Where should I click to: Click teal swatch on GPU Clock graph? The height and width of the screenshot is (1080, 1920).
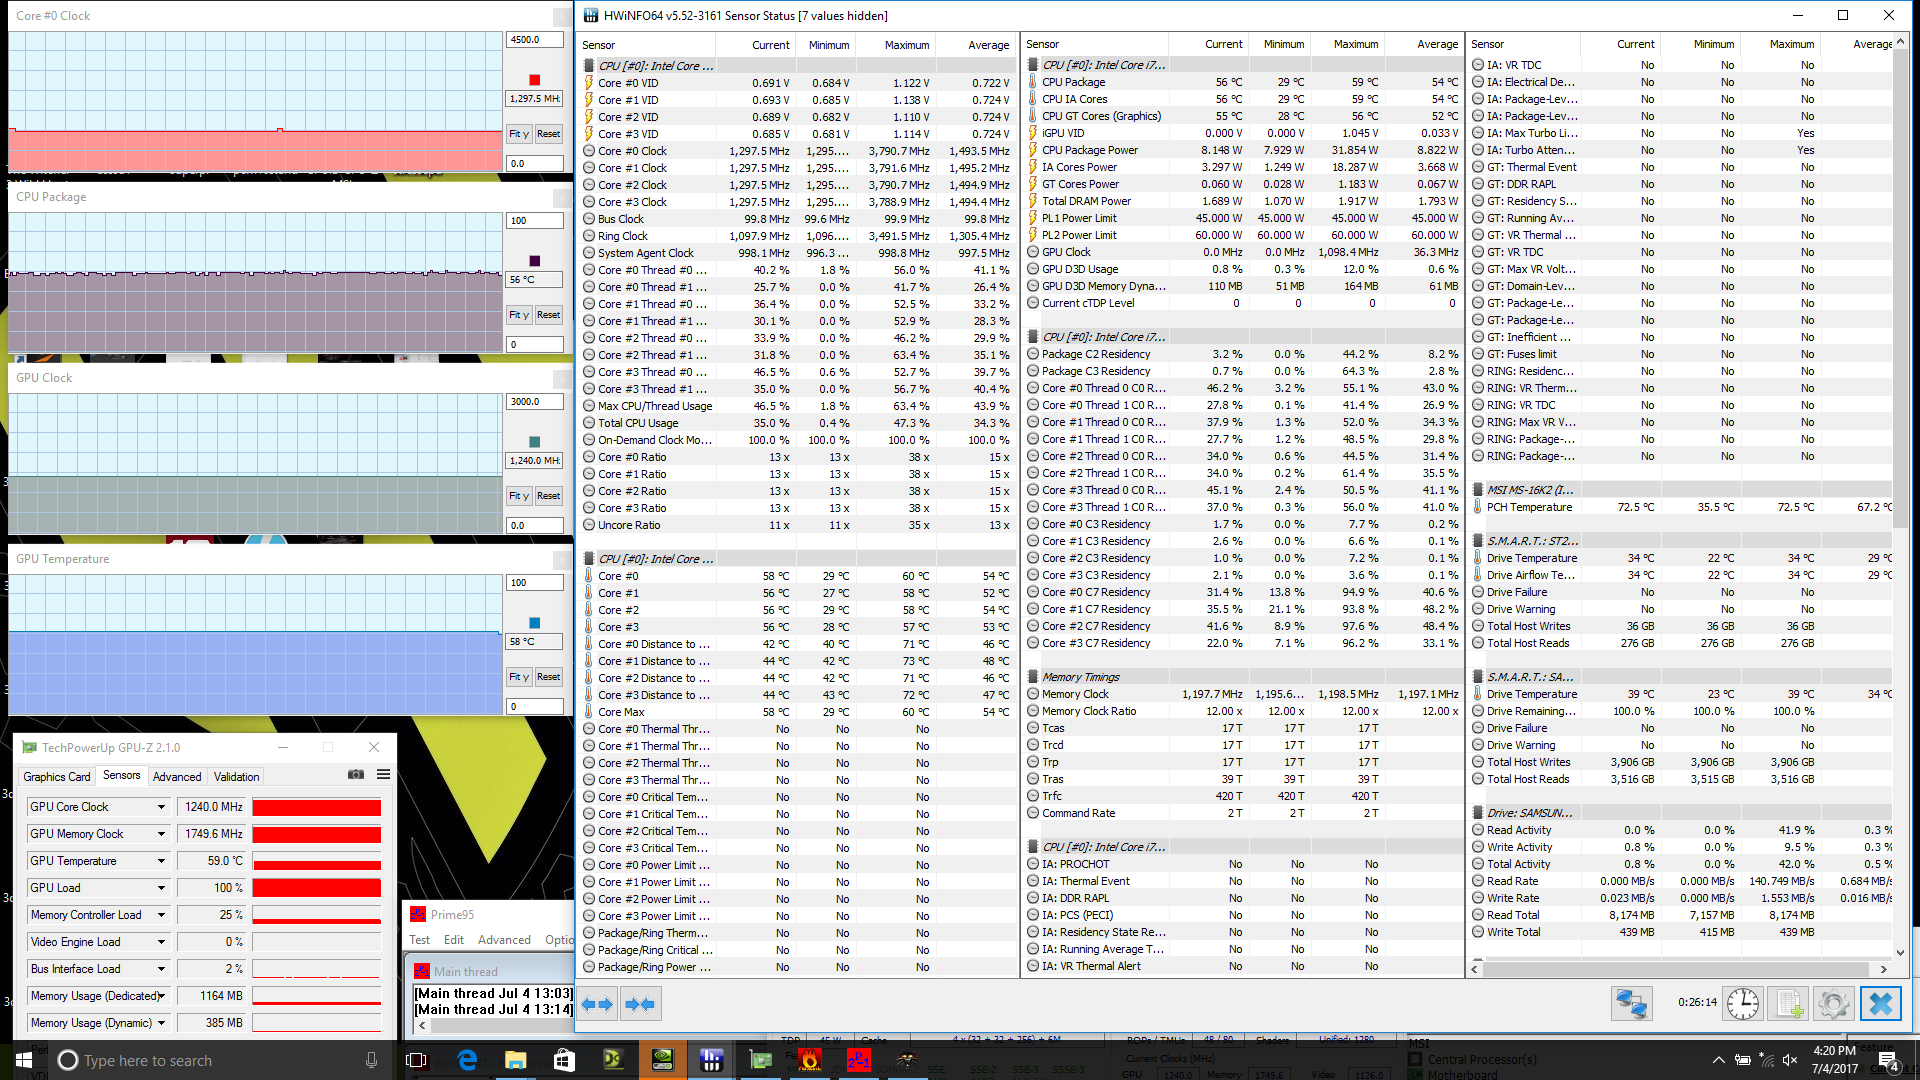pyautogui.click(x=534, y=442)
